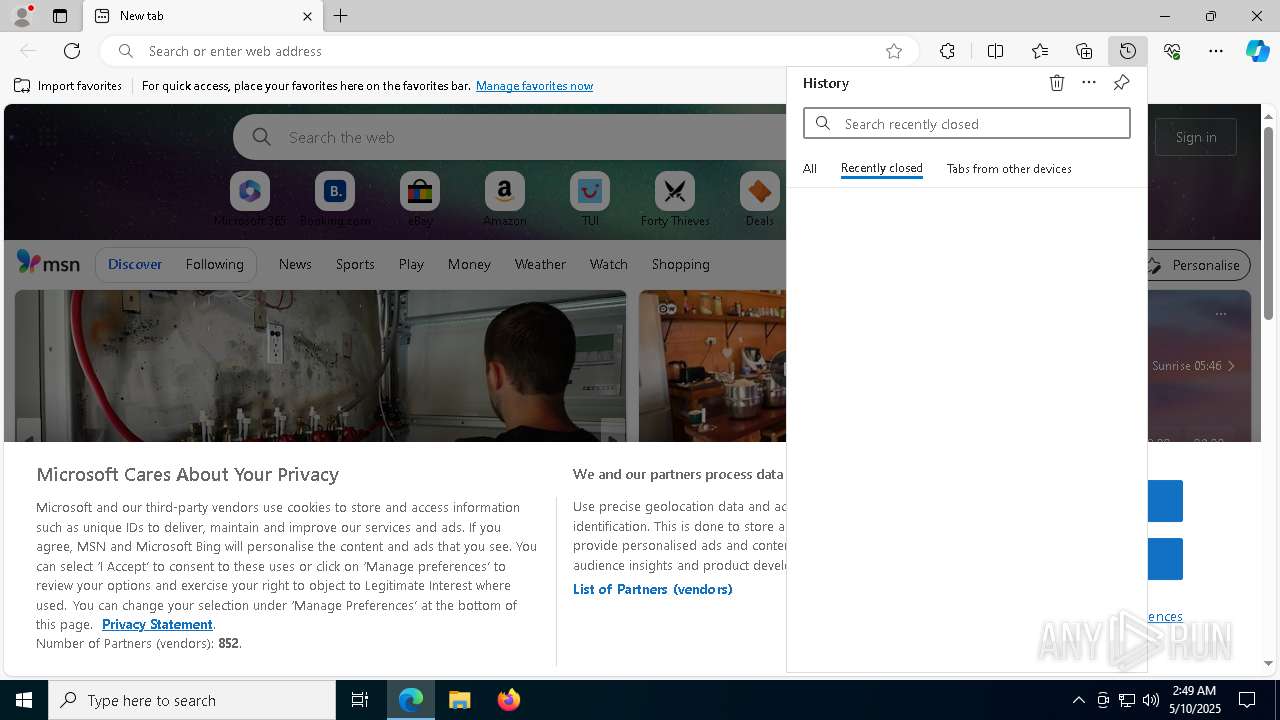Open Browser essentials icon

[1172, 51]
